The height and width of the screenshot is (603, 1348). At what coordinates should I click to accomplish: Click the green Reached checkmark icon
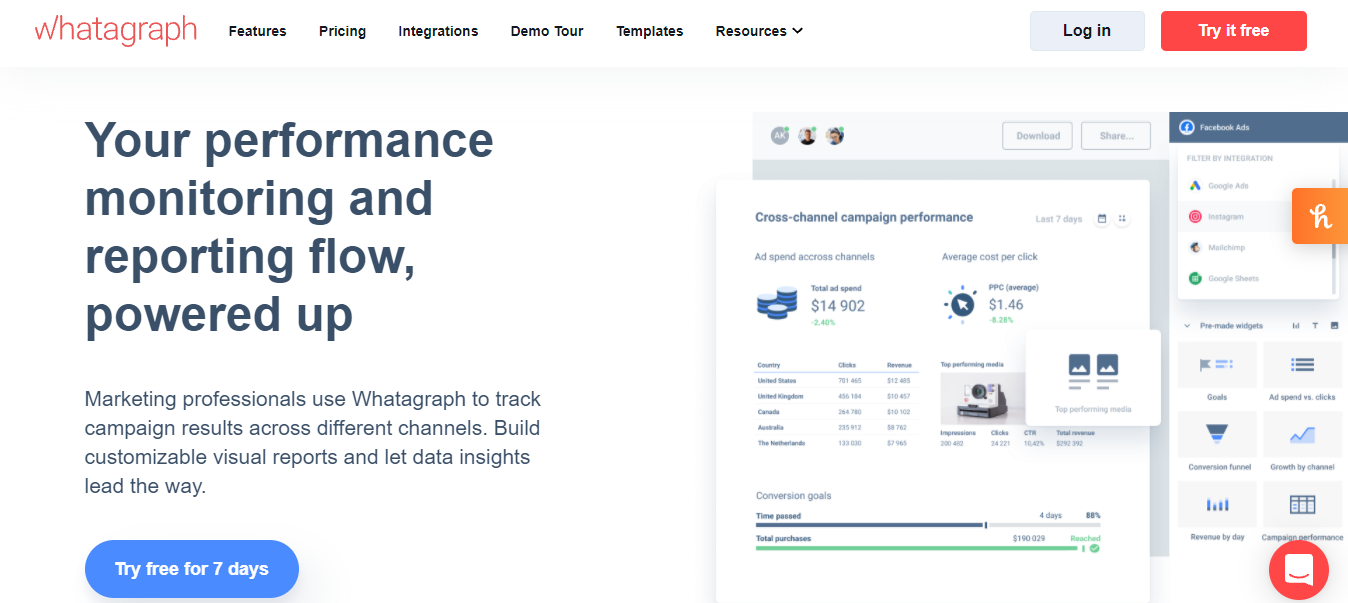click(x=1095, y=548)
